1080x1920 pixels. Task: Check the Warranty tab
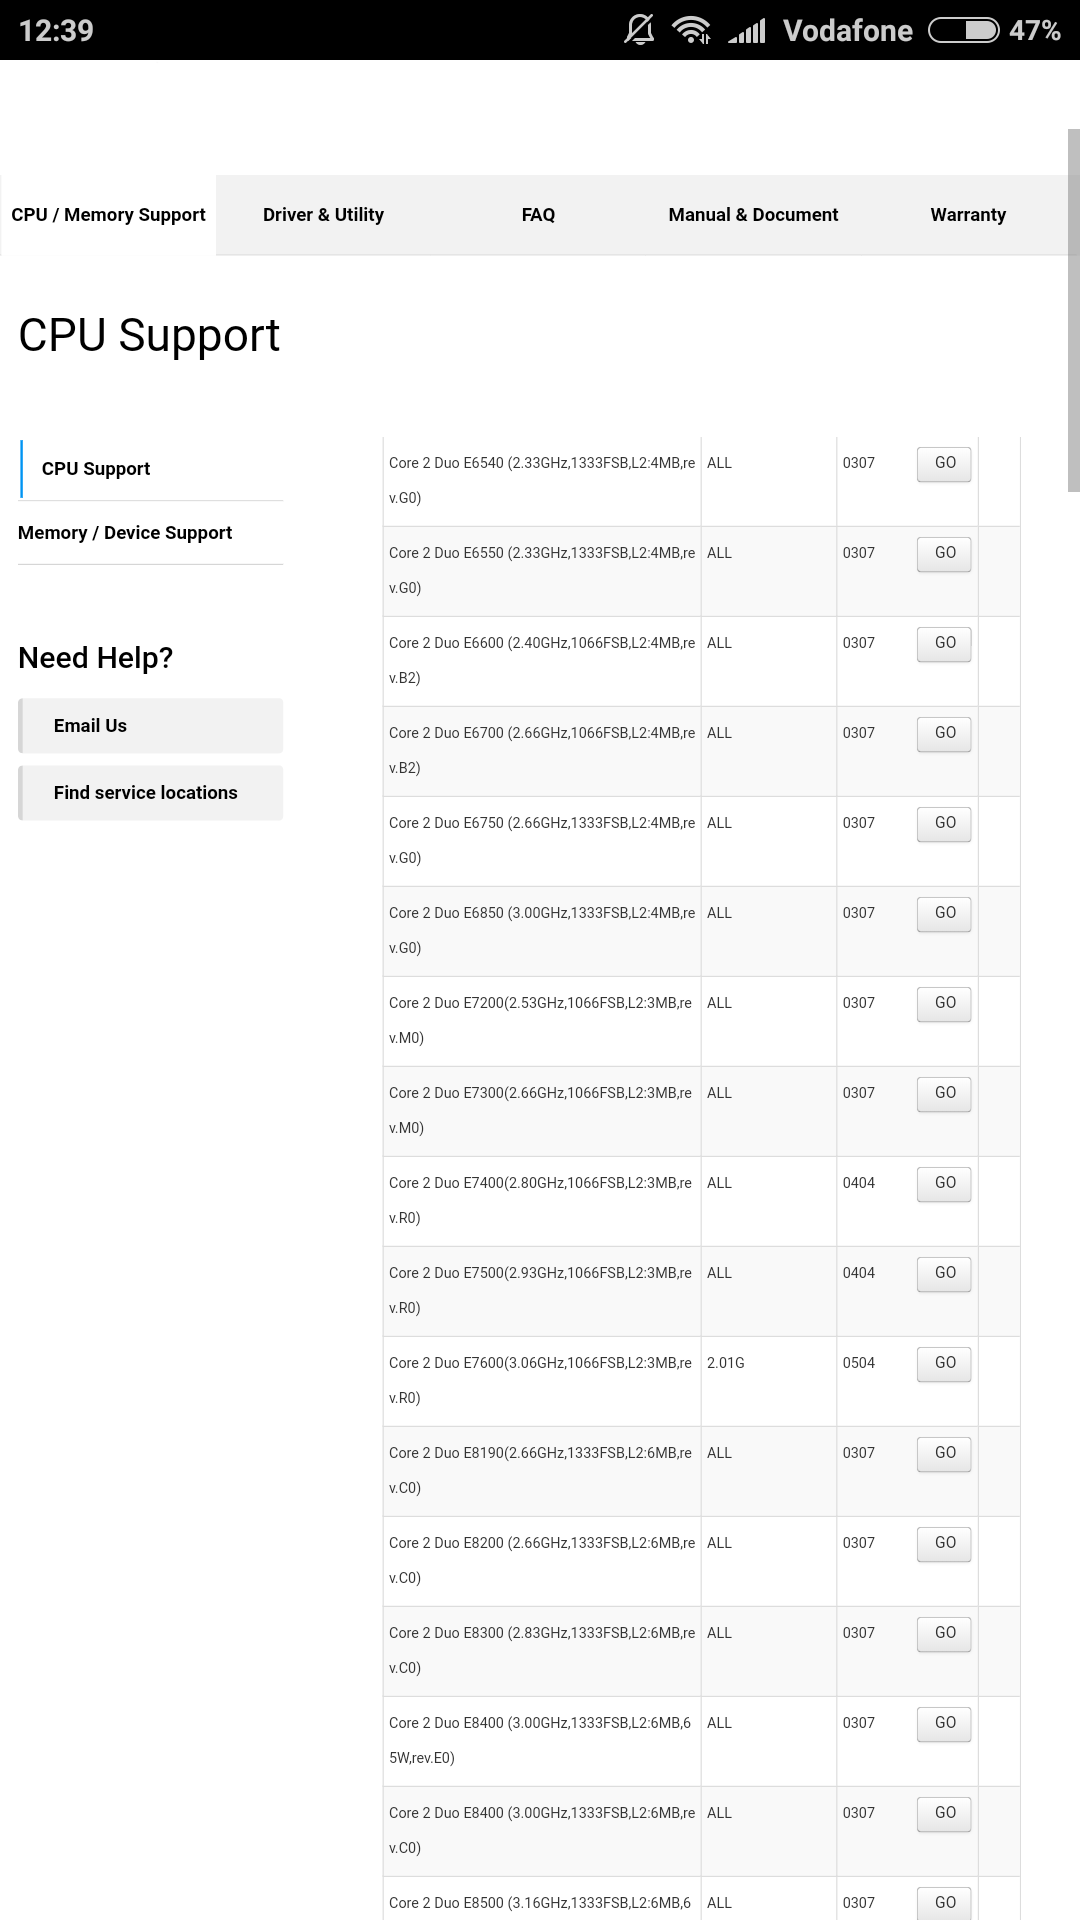coord(967,214)
